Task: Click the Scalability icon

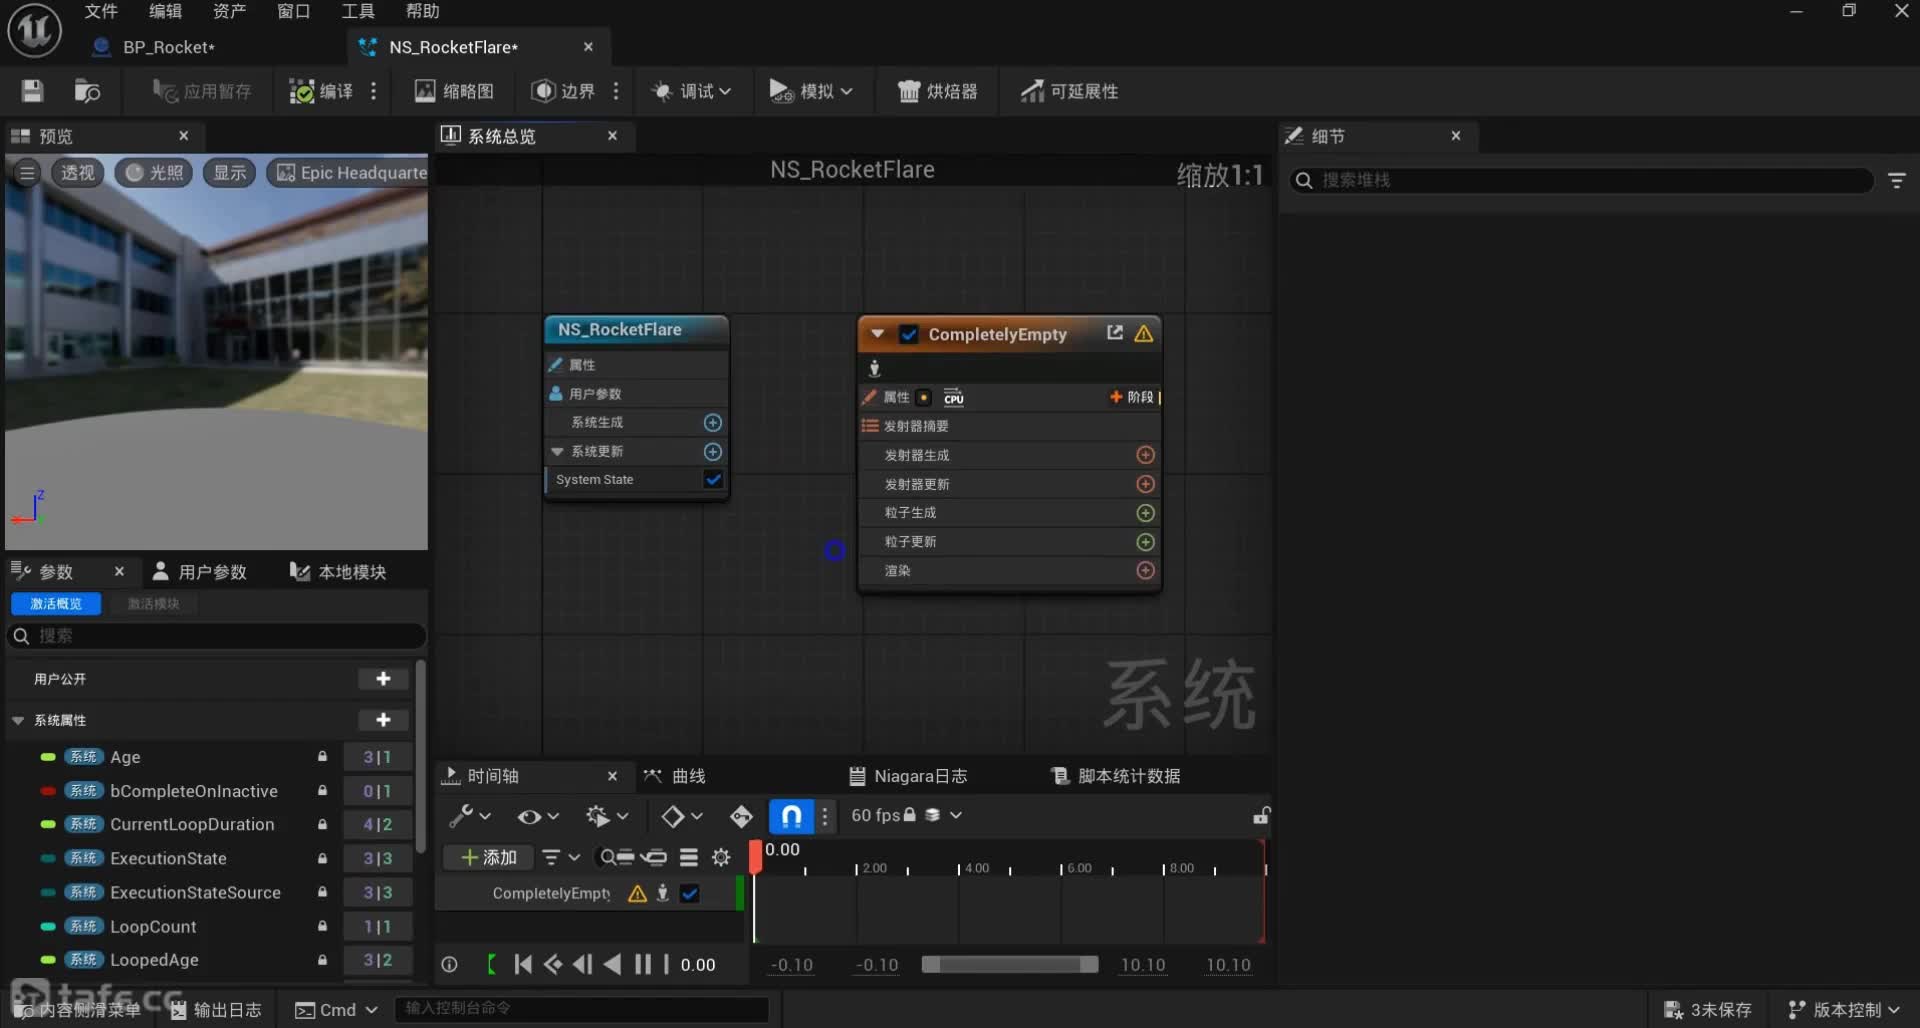Action: [x=1032, y=91]
